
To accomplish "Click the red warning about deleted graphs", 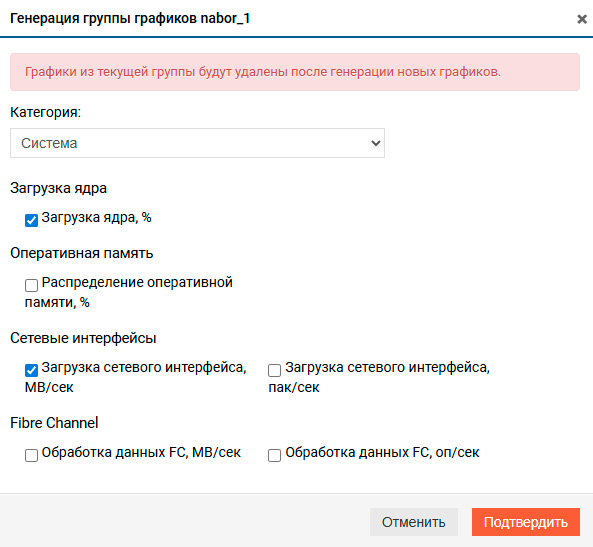I will click(x=295, y=72).
